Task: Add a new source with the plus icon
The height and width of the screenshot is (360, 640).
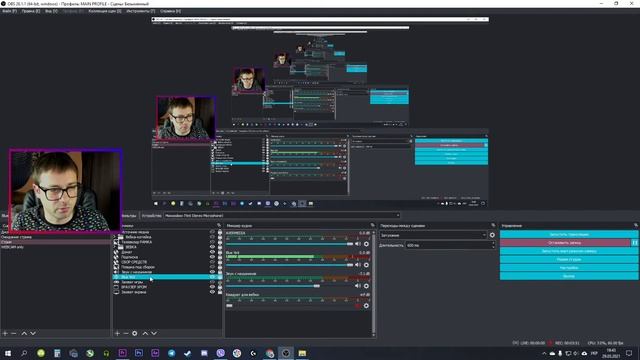Action: pyautogui.click(x=117, y=333)
